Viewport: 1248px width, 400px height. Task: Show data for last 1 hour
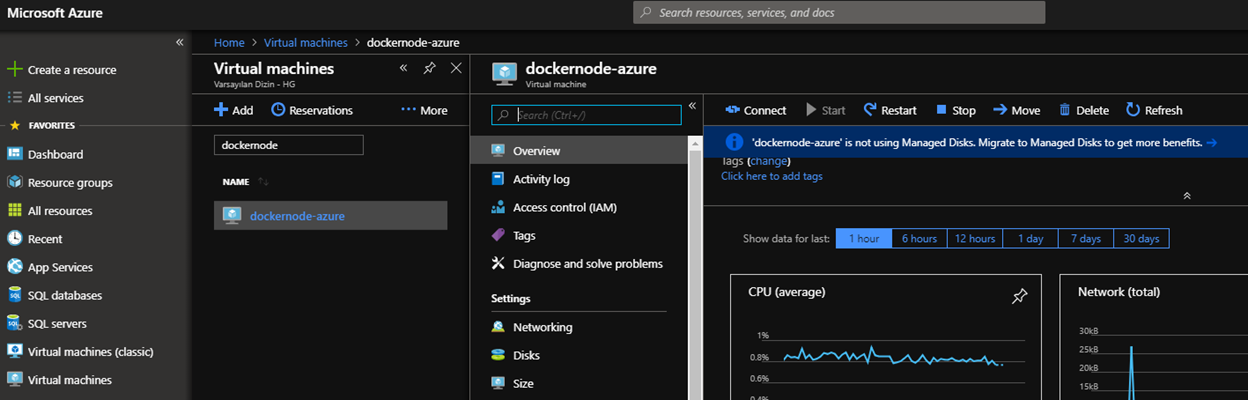[x=863, y=239]
